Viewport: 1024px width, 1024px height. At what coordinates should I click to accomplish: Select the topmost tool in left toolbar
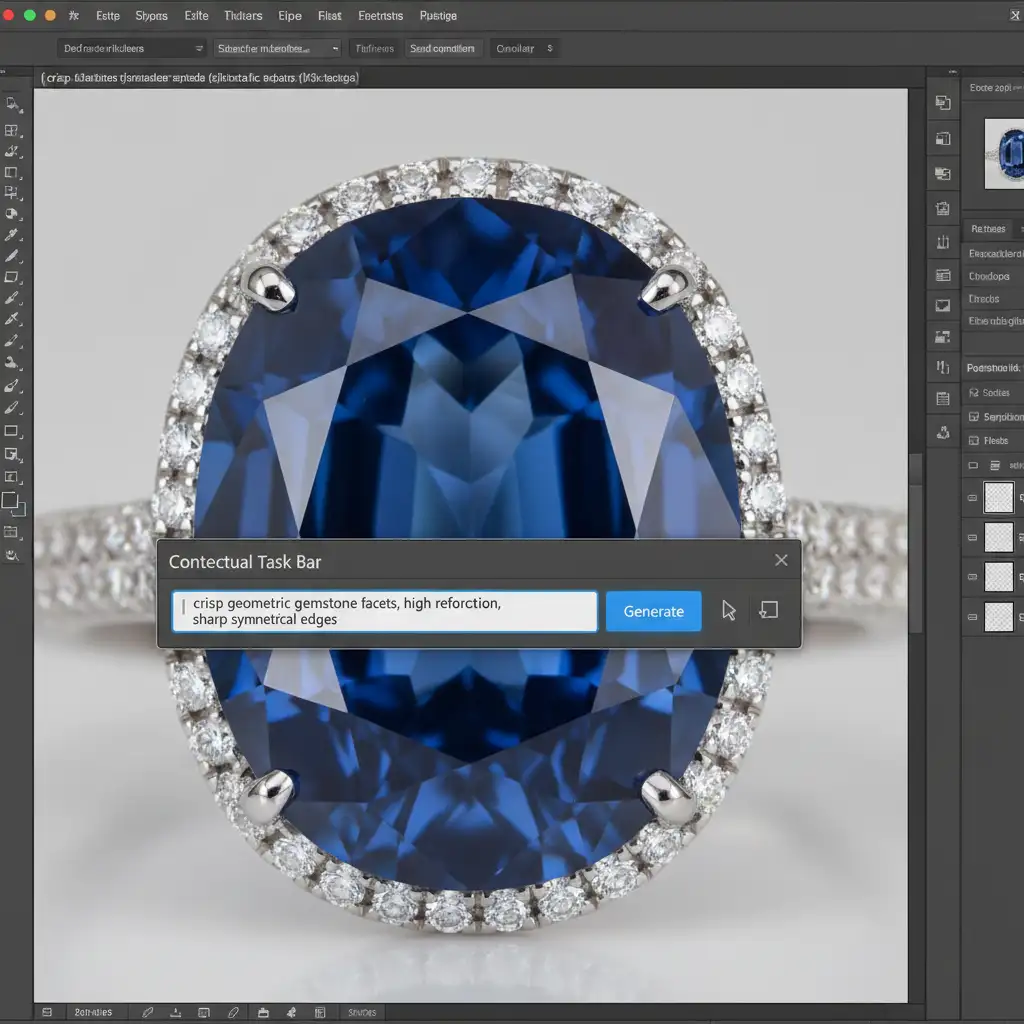[x=12, y=104]
